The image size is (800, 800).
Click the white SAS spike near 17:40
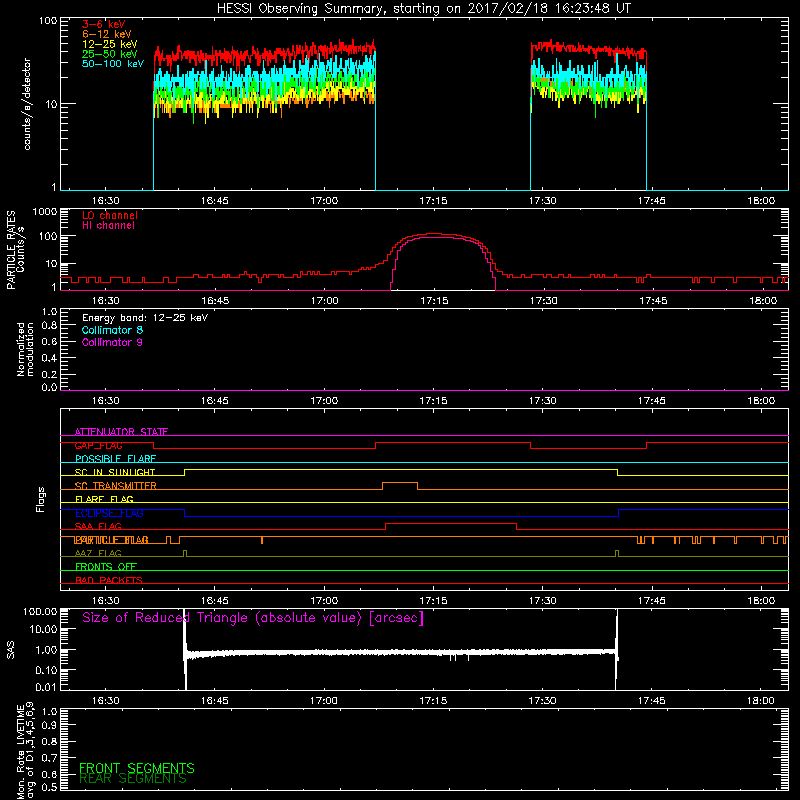coord(617,649)
